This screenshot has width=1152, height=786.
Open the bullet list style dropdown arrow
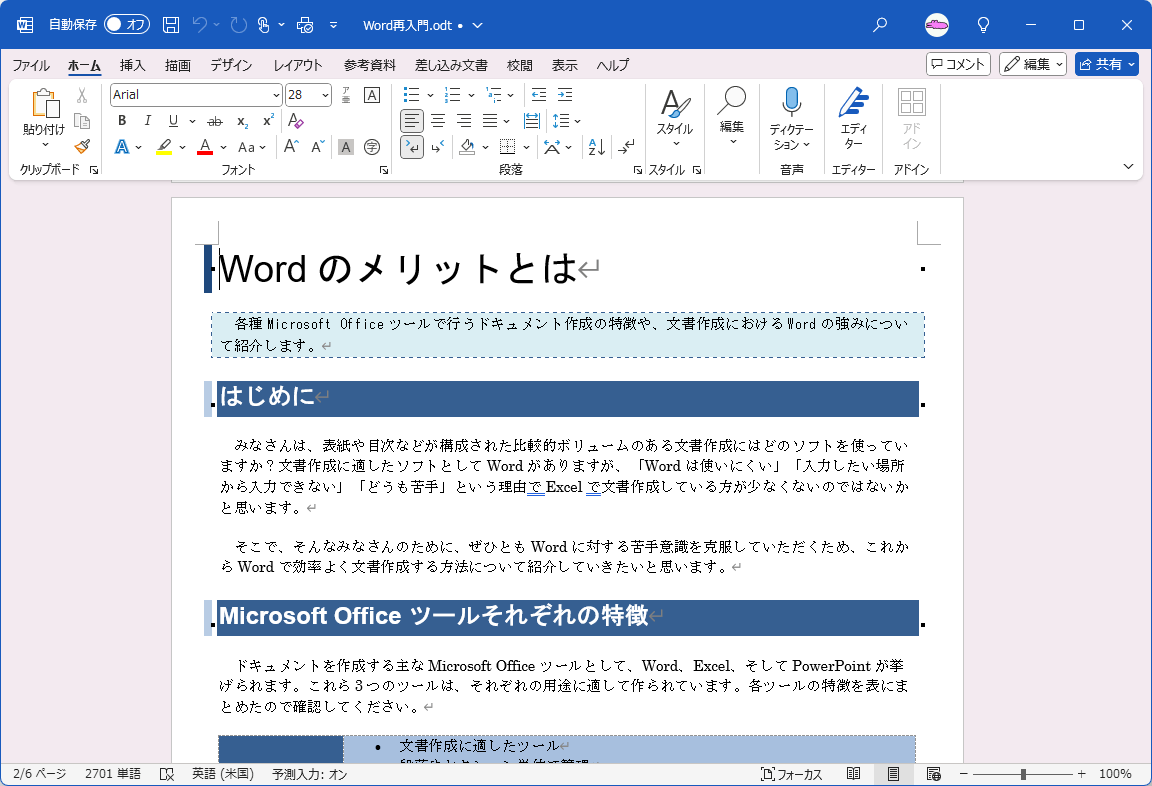431,95
